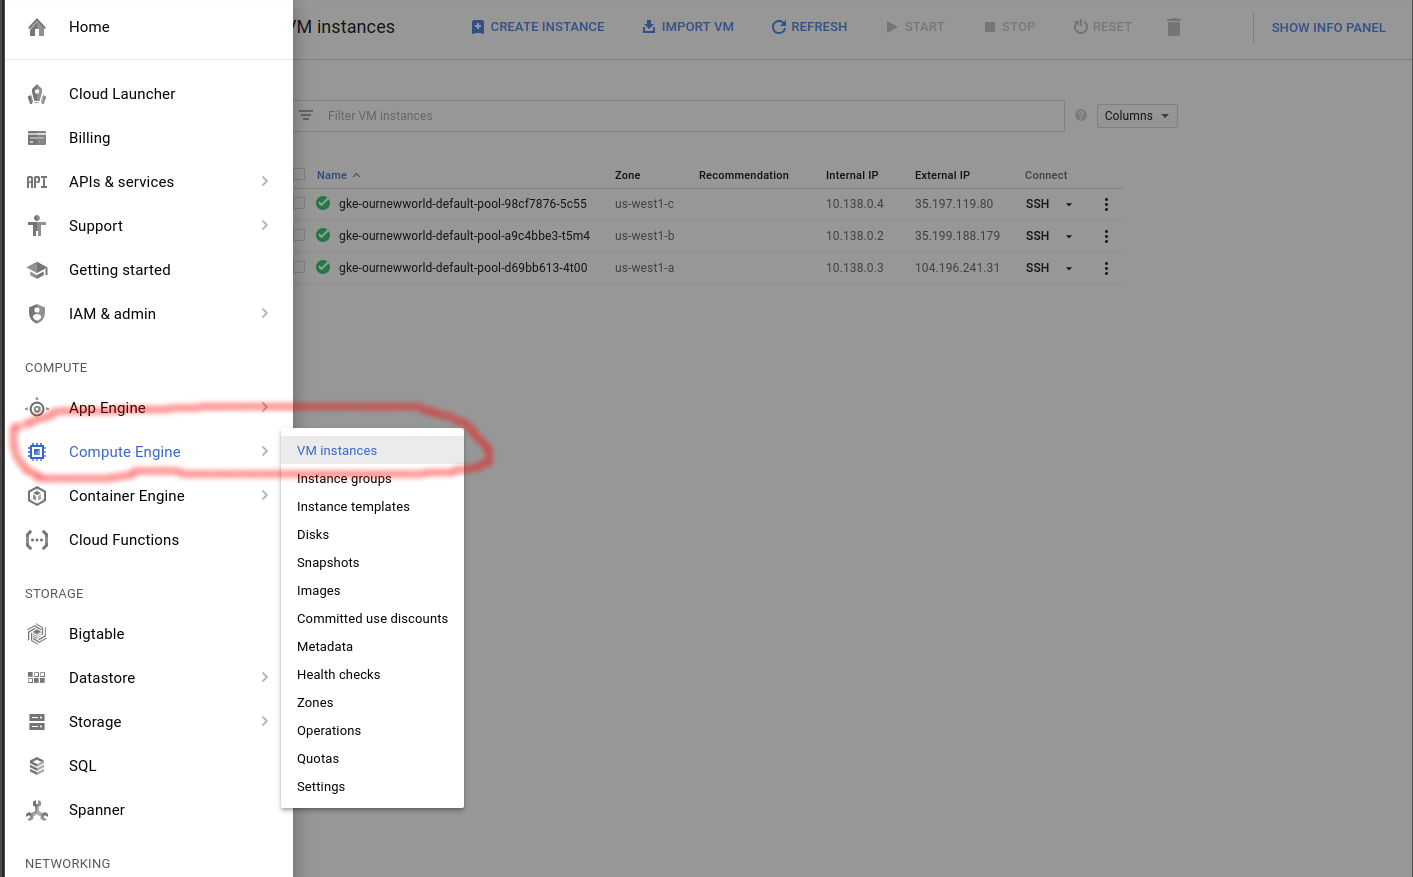Tick checkbox for gke-ournewworld-default-pool-a9c4bbe3-t5m4
Image resolution: width=1413 pixels, height=877 pixels.
tap(299, 236)
